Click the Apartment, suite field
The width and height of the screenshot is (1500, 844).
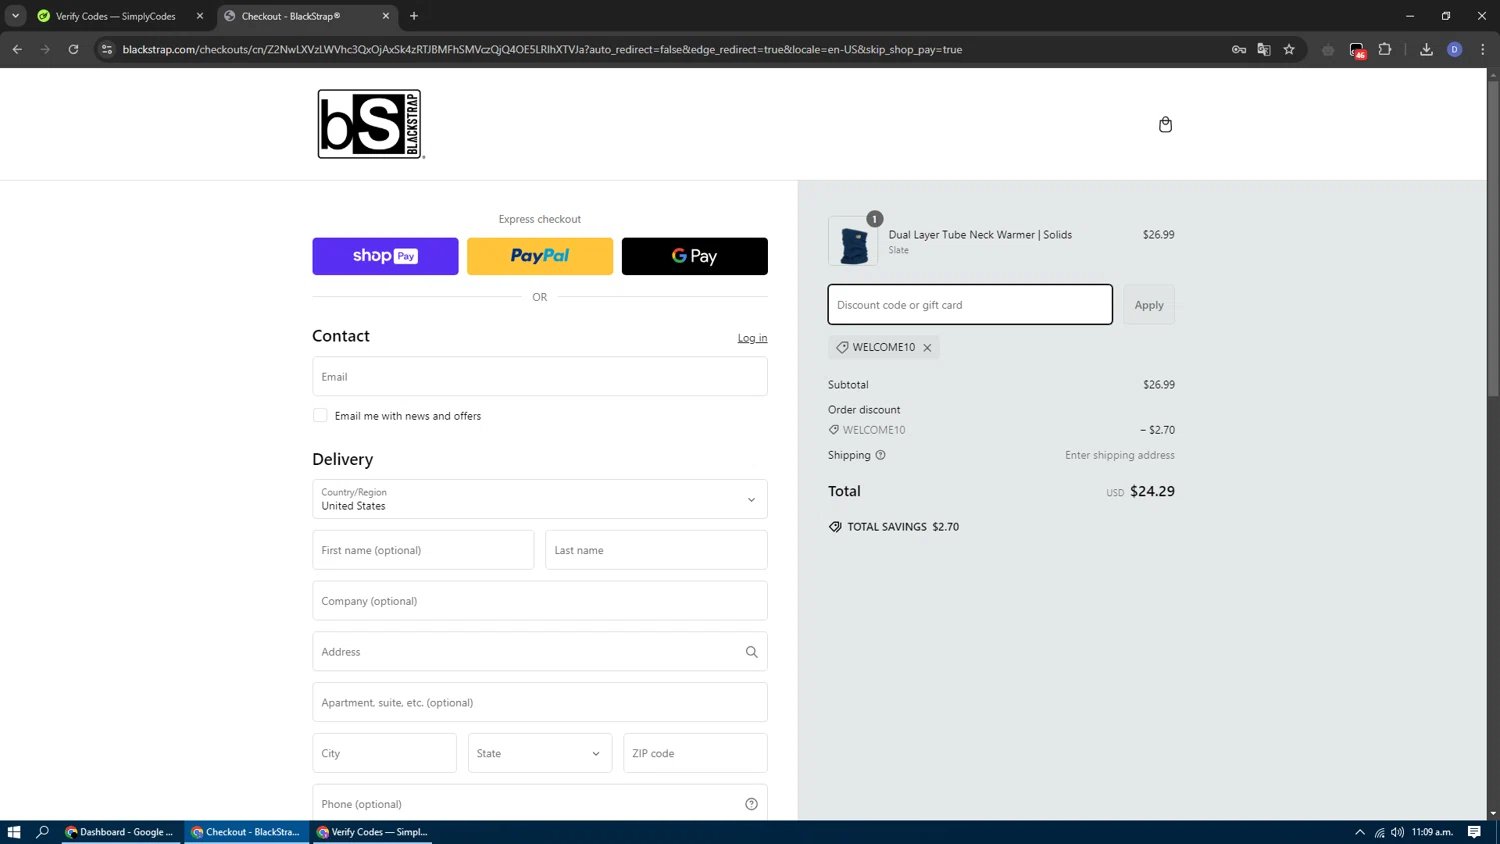coord(540,702)
